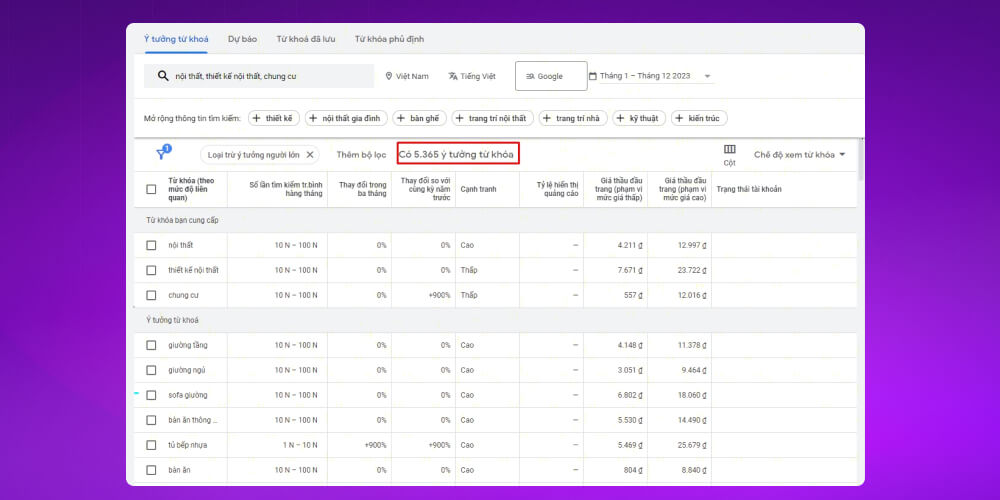The height and width of the screenshot is (500, 1000).
Task: Sort by Tỷ lệ hiển thị quảng cáo header
Action: point(557,189)
